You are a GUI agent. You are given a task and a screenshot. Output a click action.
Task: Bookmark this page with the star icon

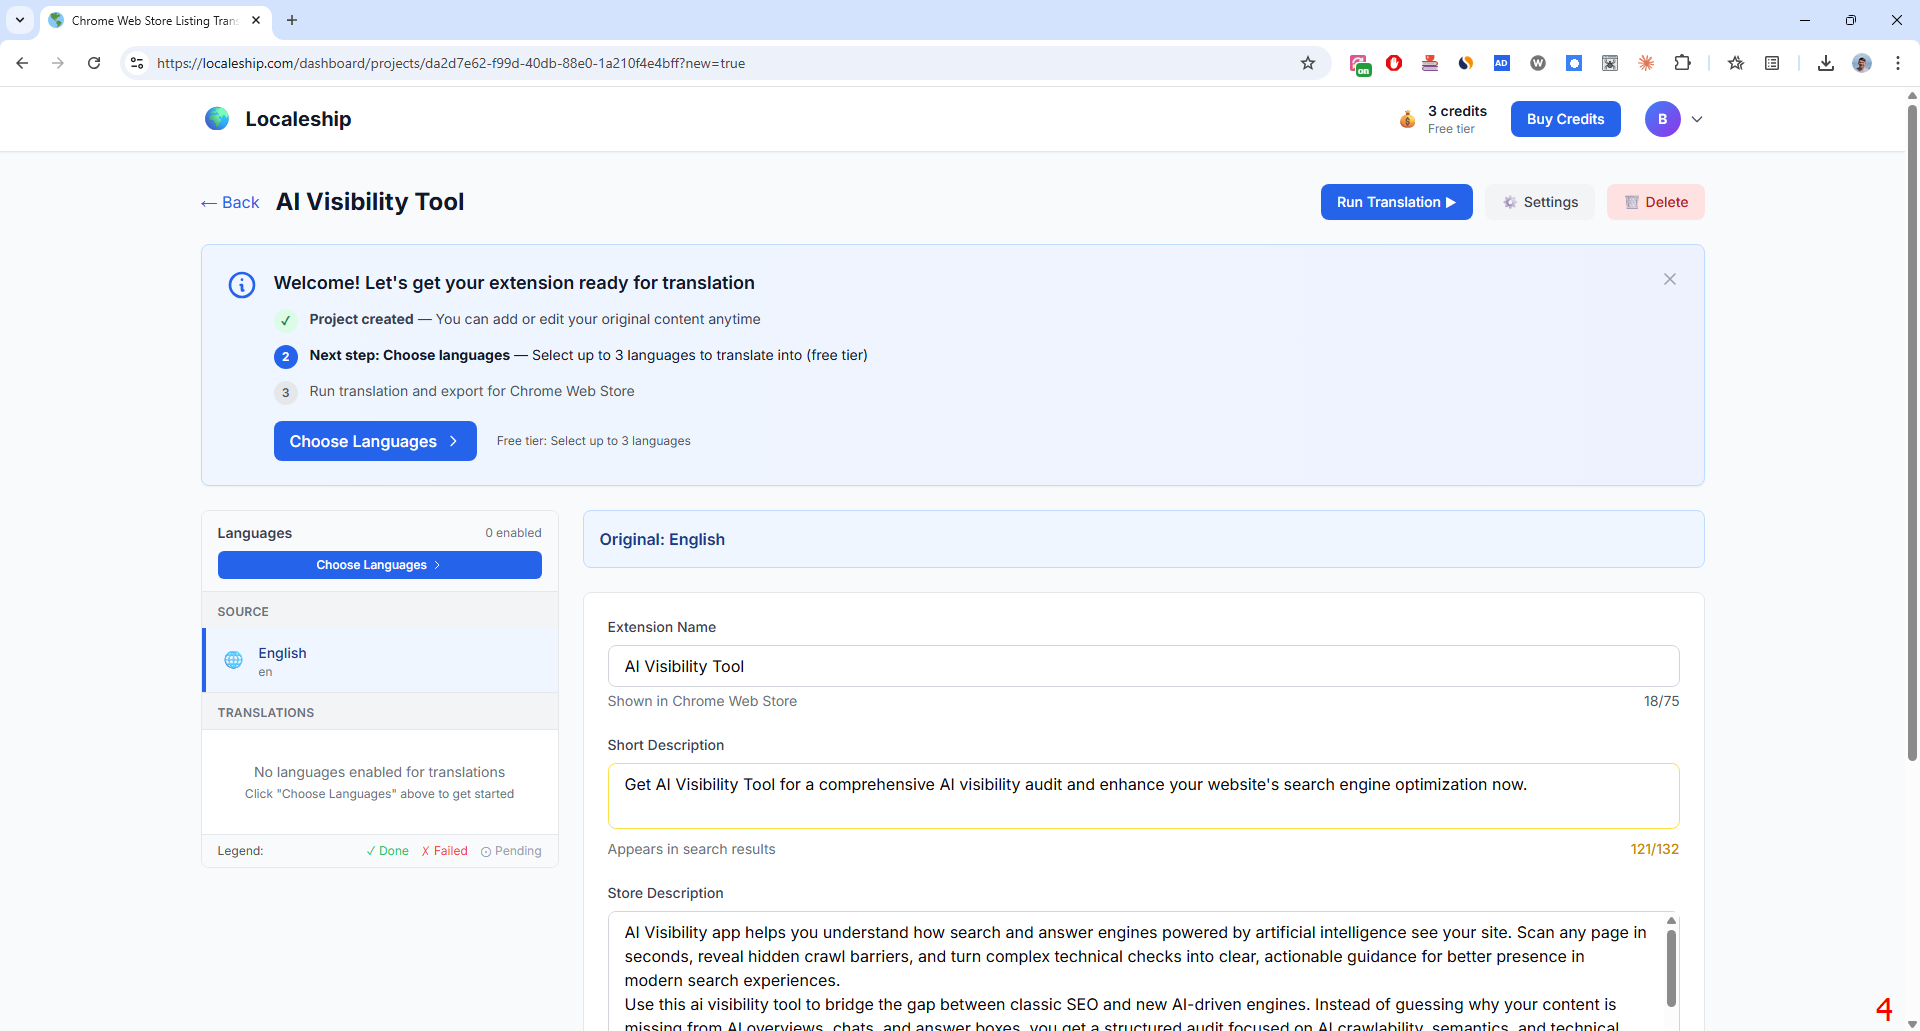coord(1308,63)
